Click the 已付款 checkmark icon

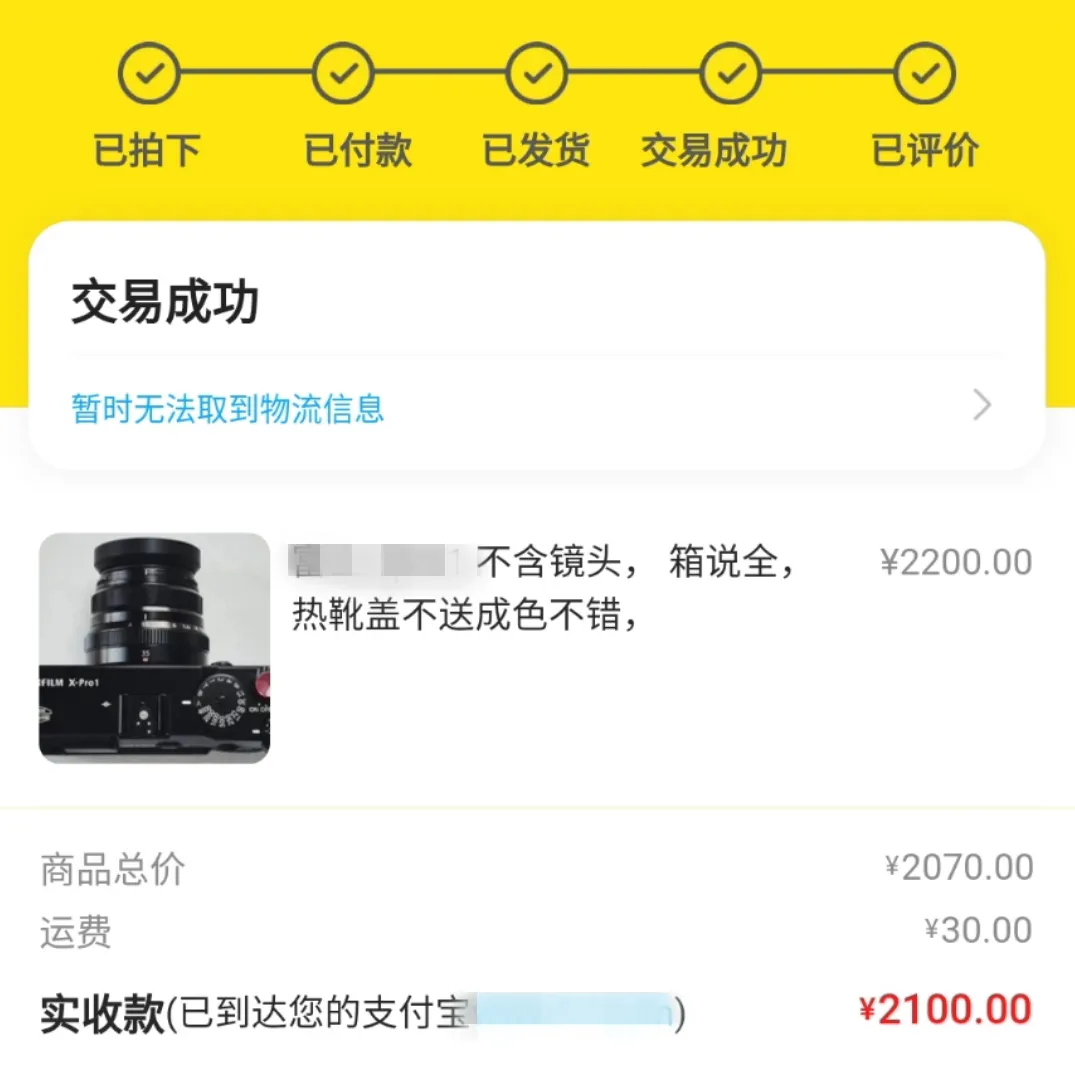342,71
